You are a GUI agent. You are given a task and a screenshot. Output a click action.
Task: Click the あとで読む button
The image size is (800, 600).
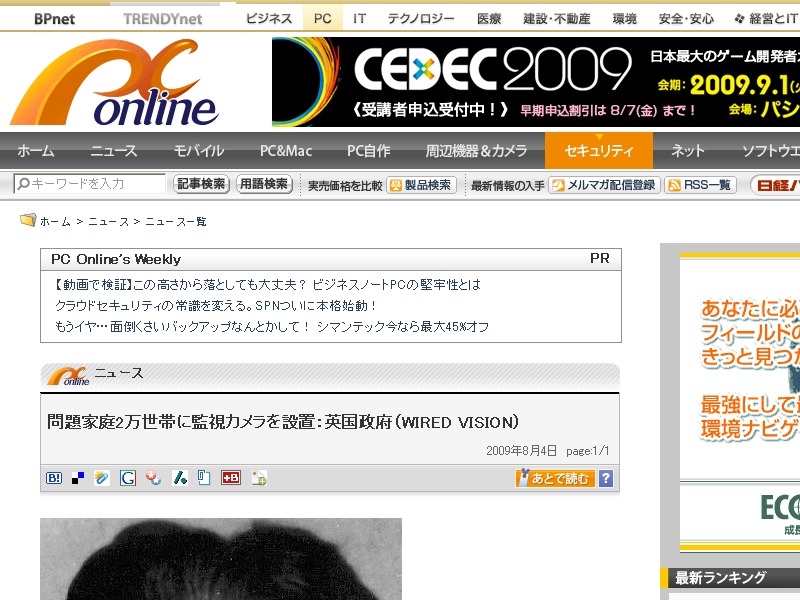[555, 479]
